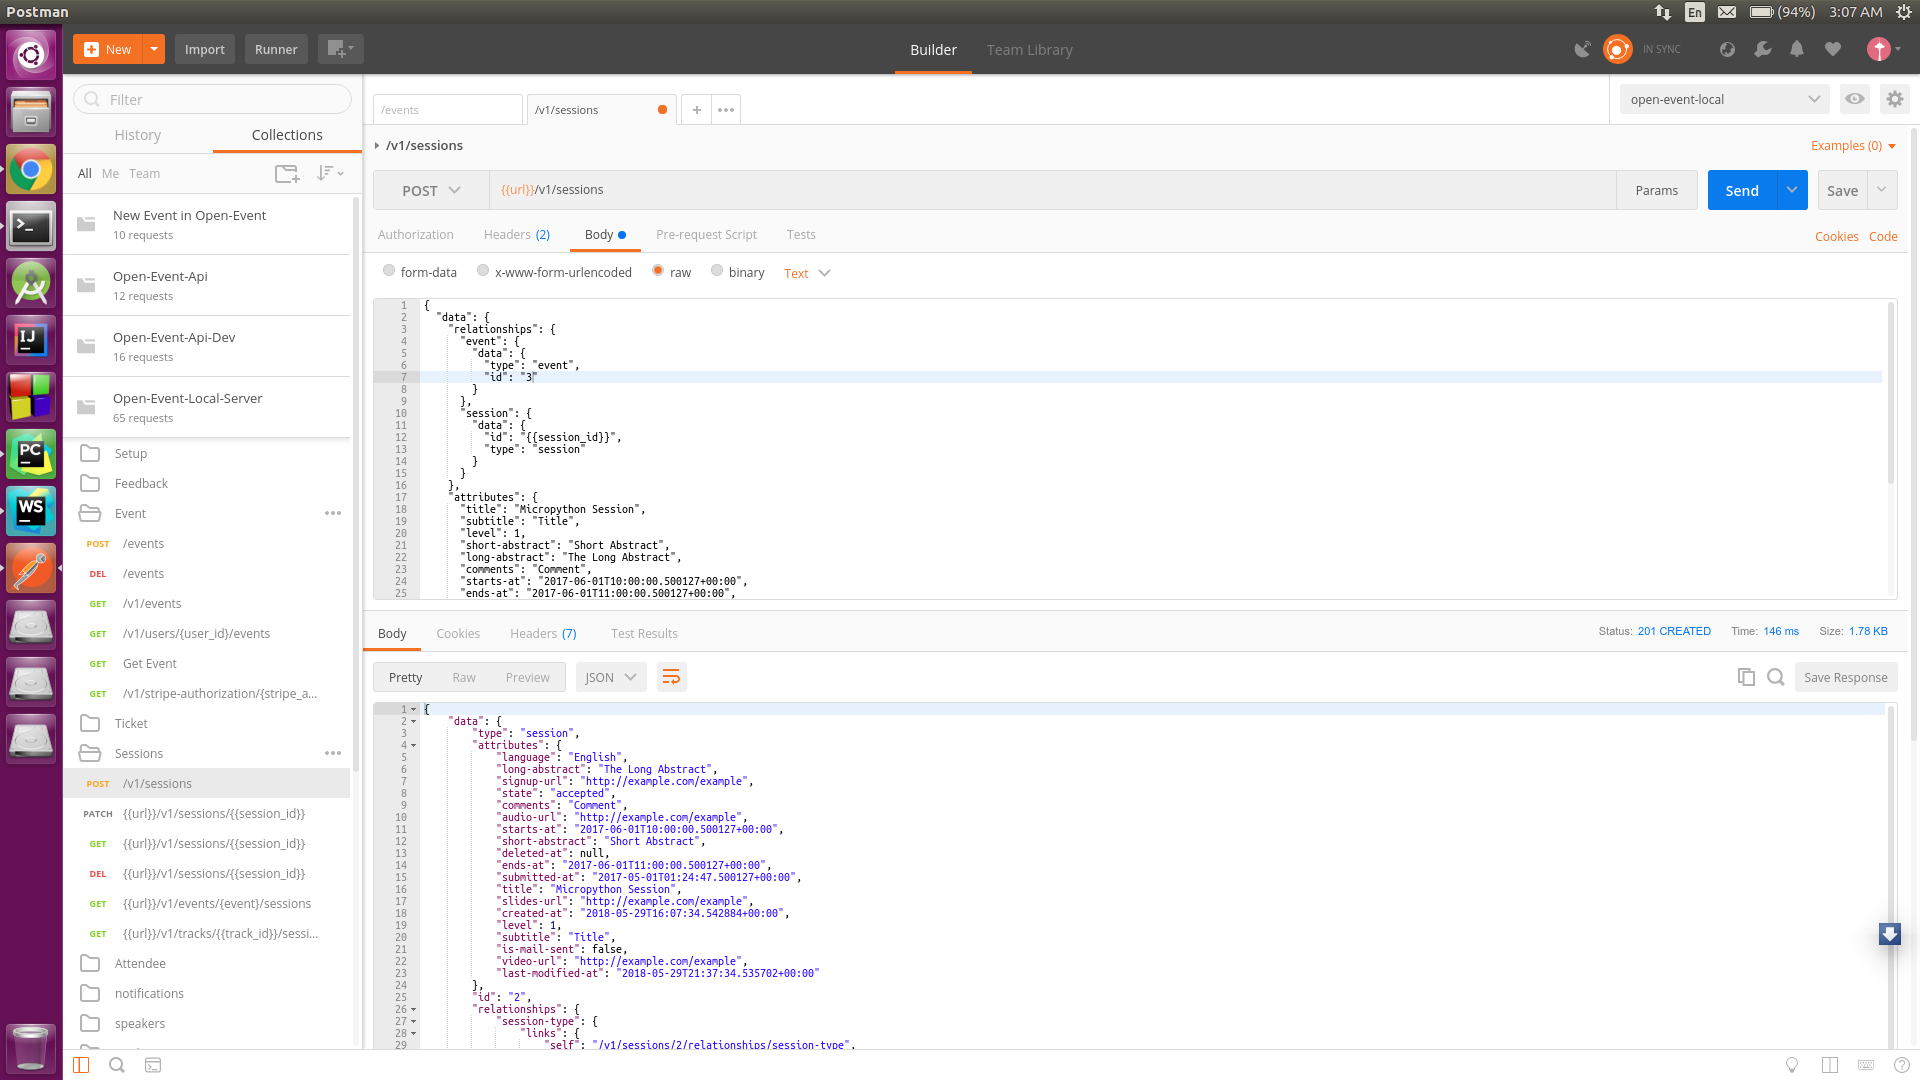The height and width of the screenshot is (1080, 1920).
Task: Toggle two-pane view icon
Action: [1830, 1065]
